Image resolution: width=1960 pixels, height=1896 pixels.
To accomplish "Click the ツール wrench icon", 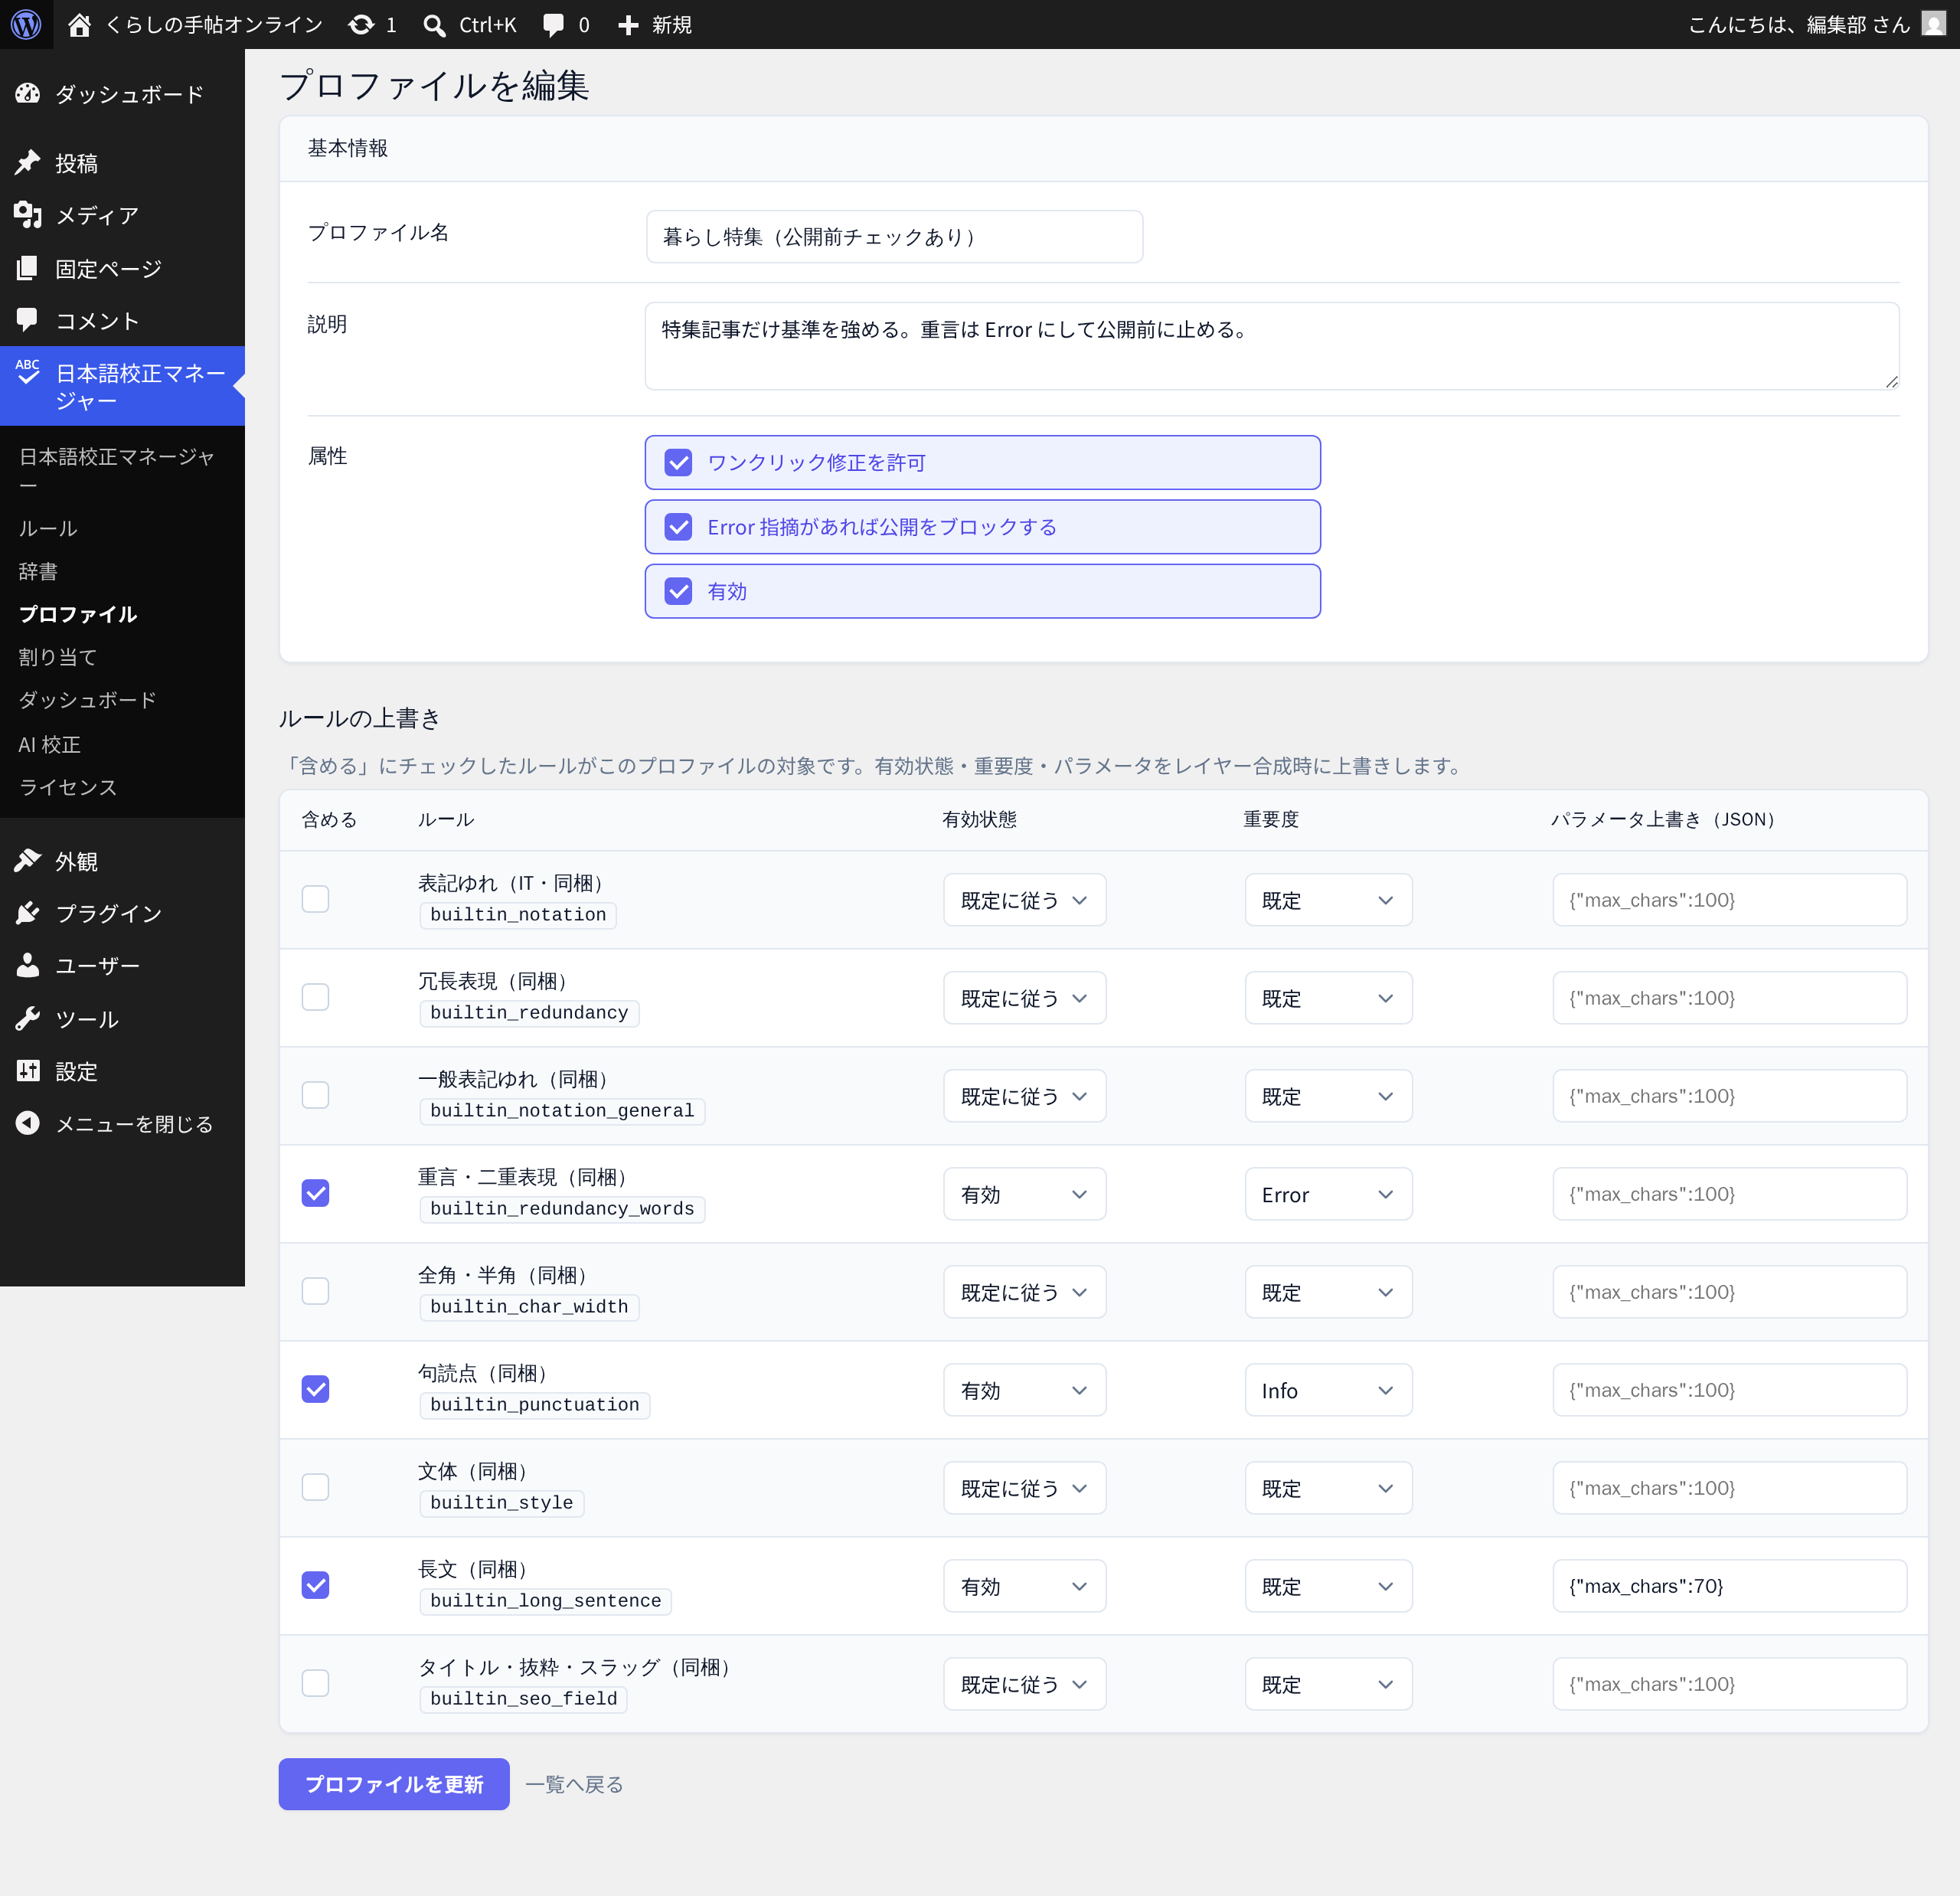I will (x=28, y=1019).
